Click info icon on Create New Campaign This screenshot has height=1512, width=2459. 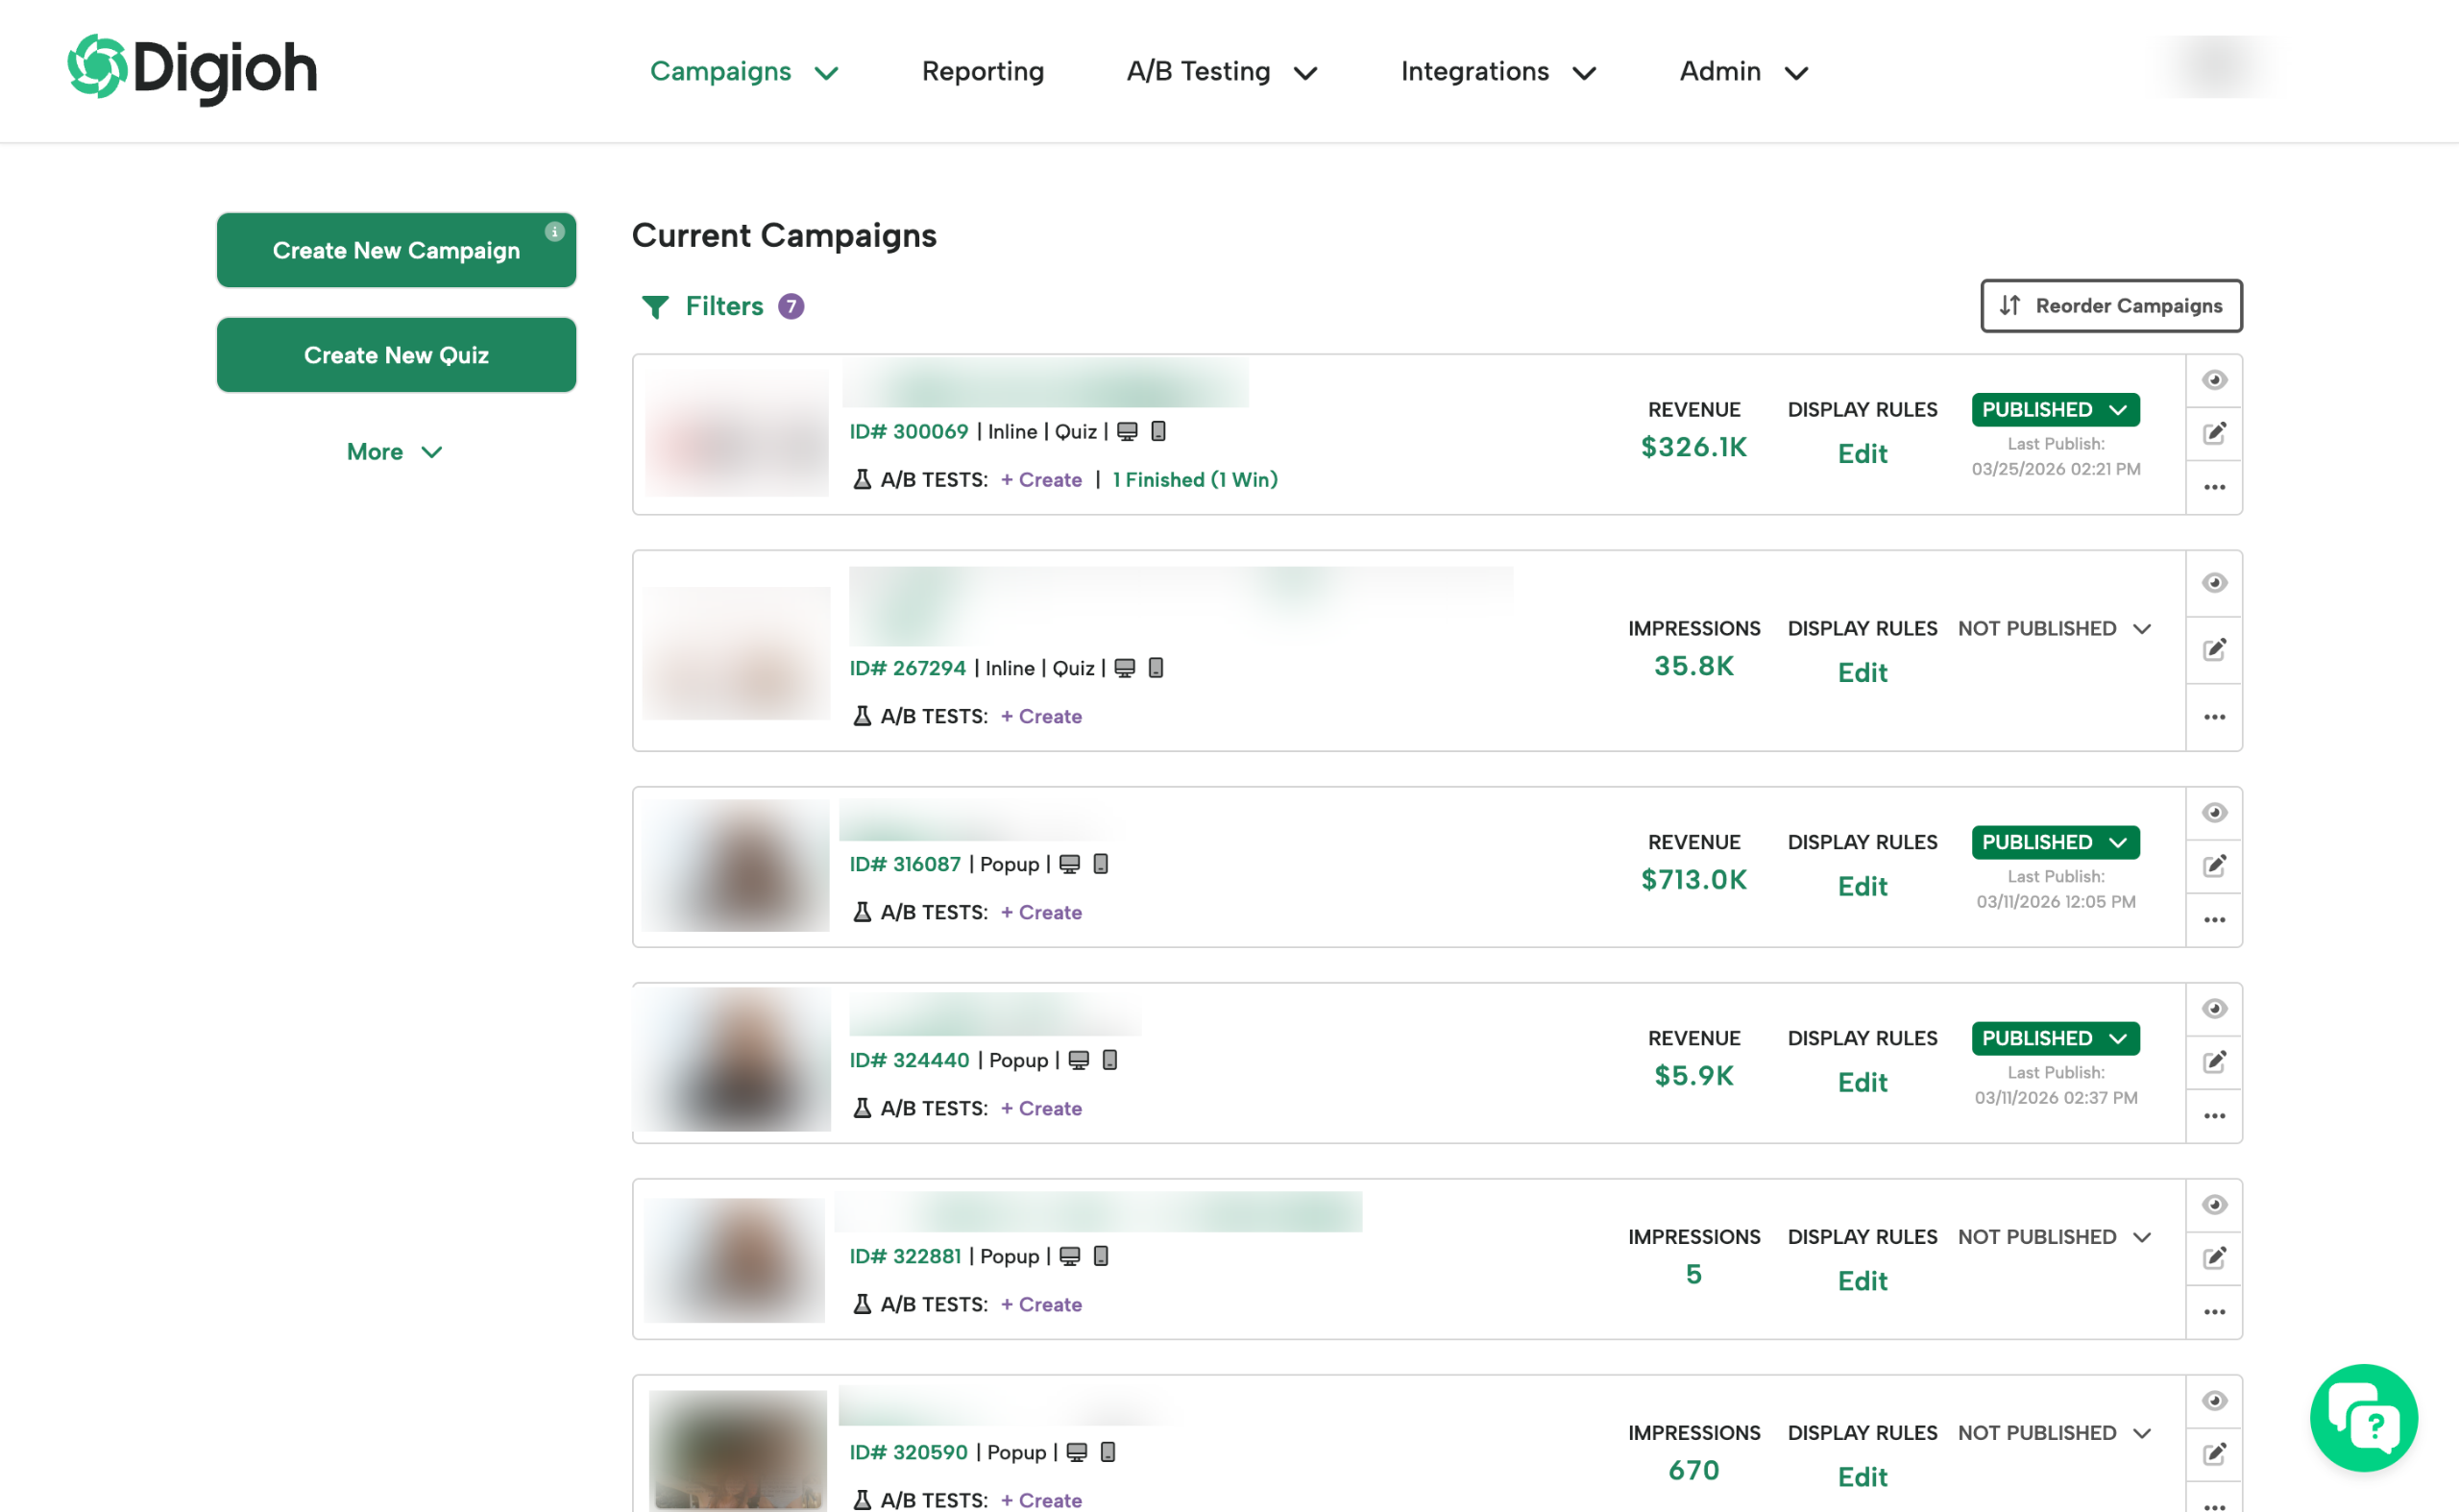[x=554, y=232]
